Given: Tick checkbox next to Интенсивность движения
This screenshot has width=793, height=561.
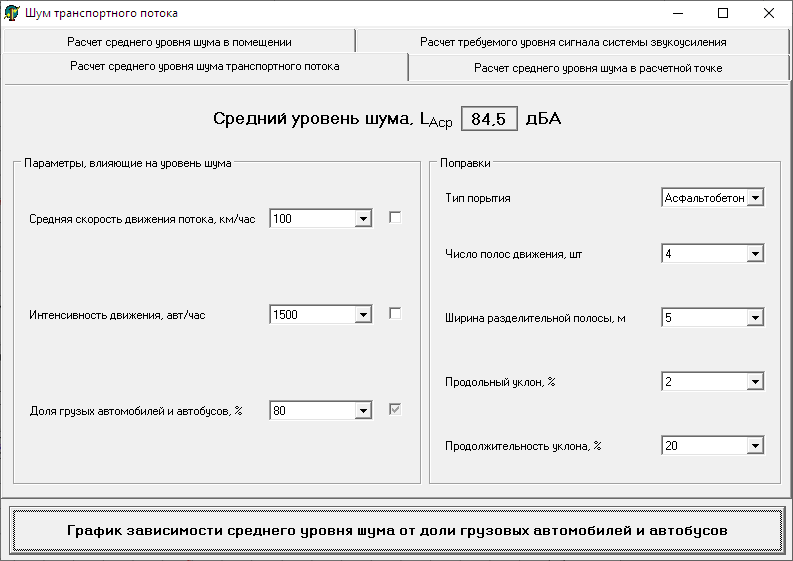Looking at the screenshot, I should (395, 314).
